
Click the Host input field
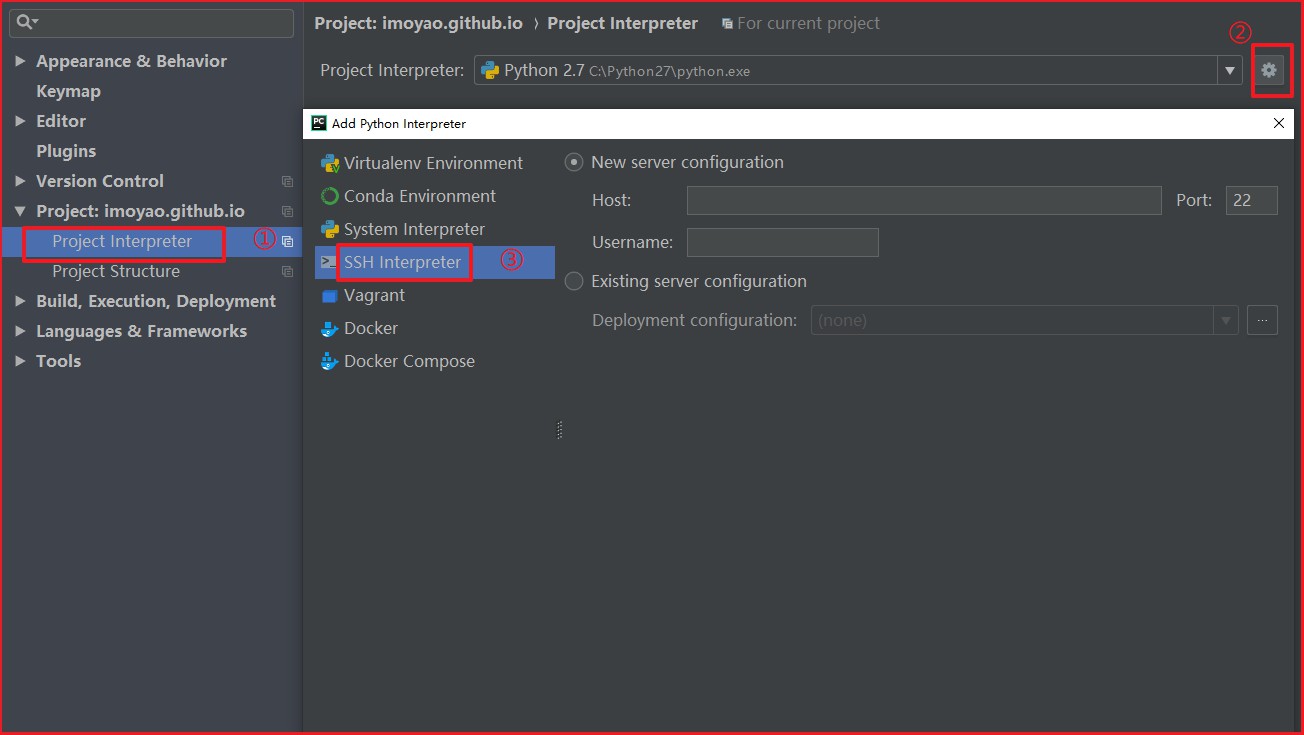pos(923,200)
